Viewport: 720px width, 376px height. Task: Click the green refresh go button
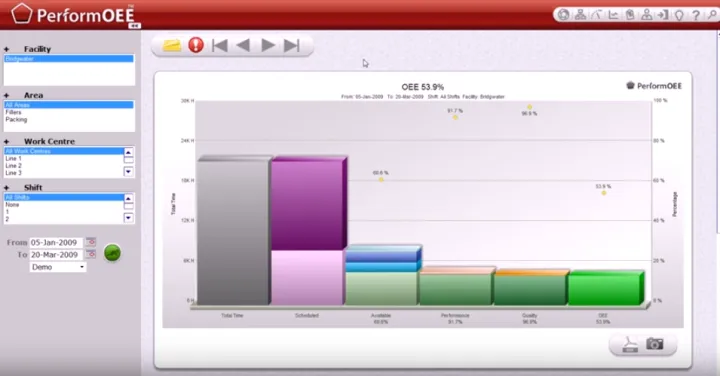click(x=112, y=253)
